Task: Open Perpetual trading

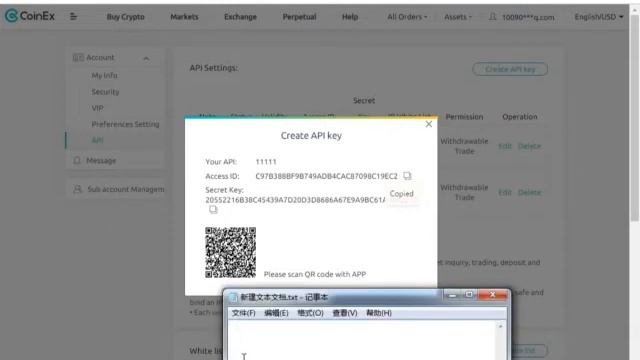Action: (299, 17)
